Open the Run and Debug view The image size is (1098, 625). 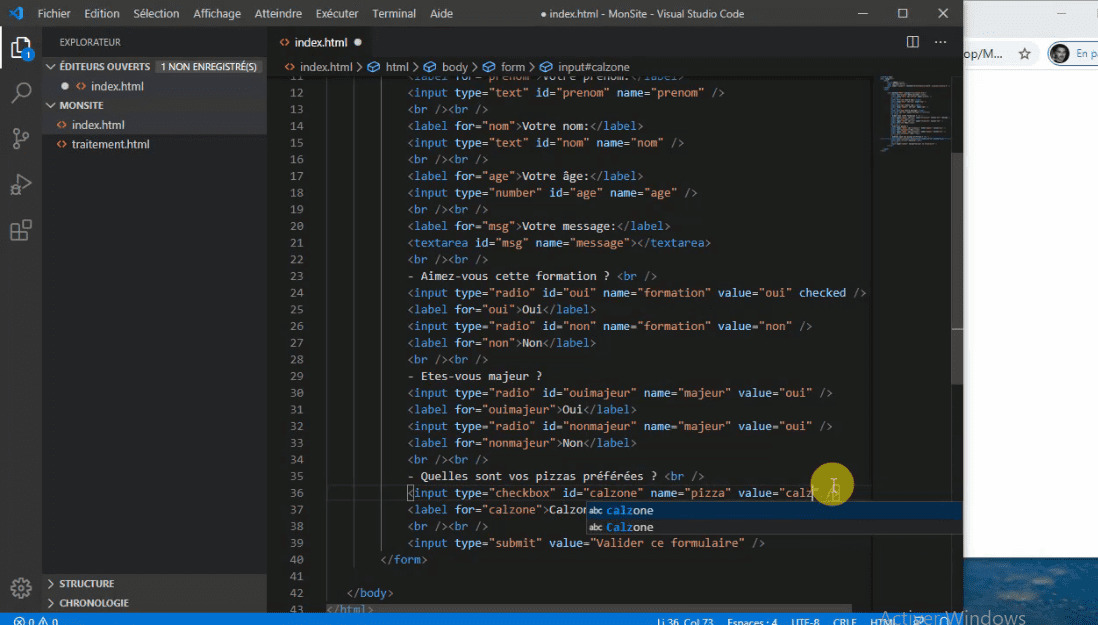coord(21,184)
